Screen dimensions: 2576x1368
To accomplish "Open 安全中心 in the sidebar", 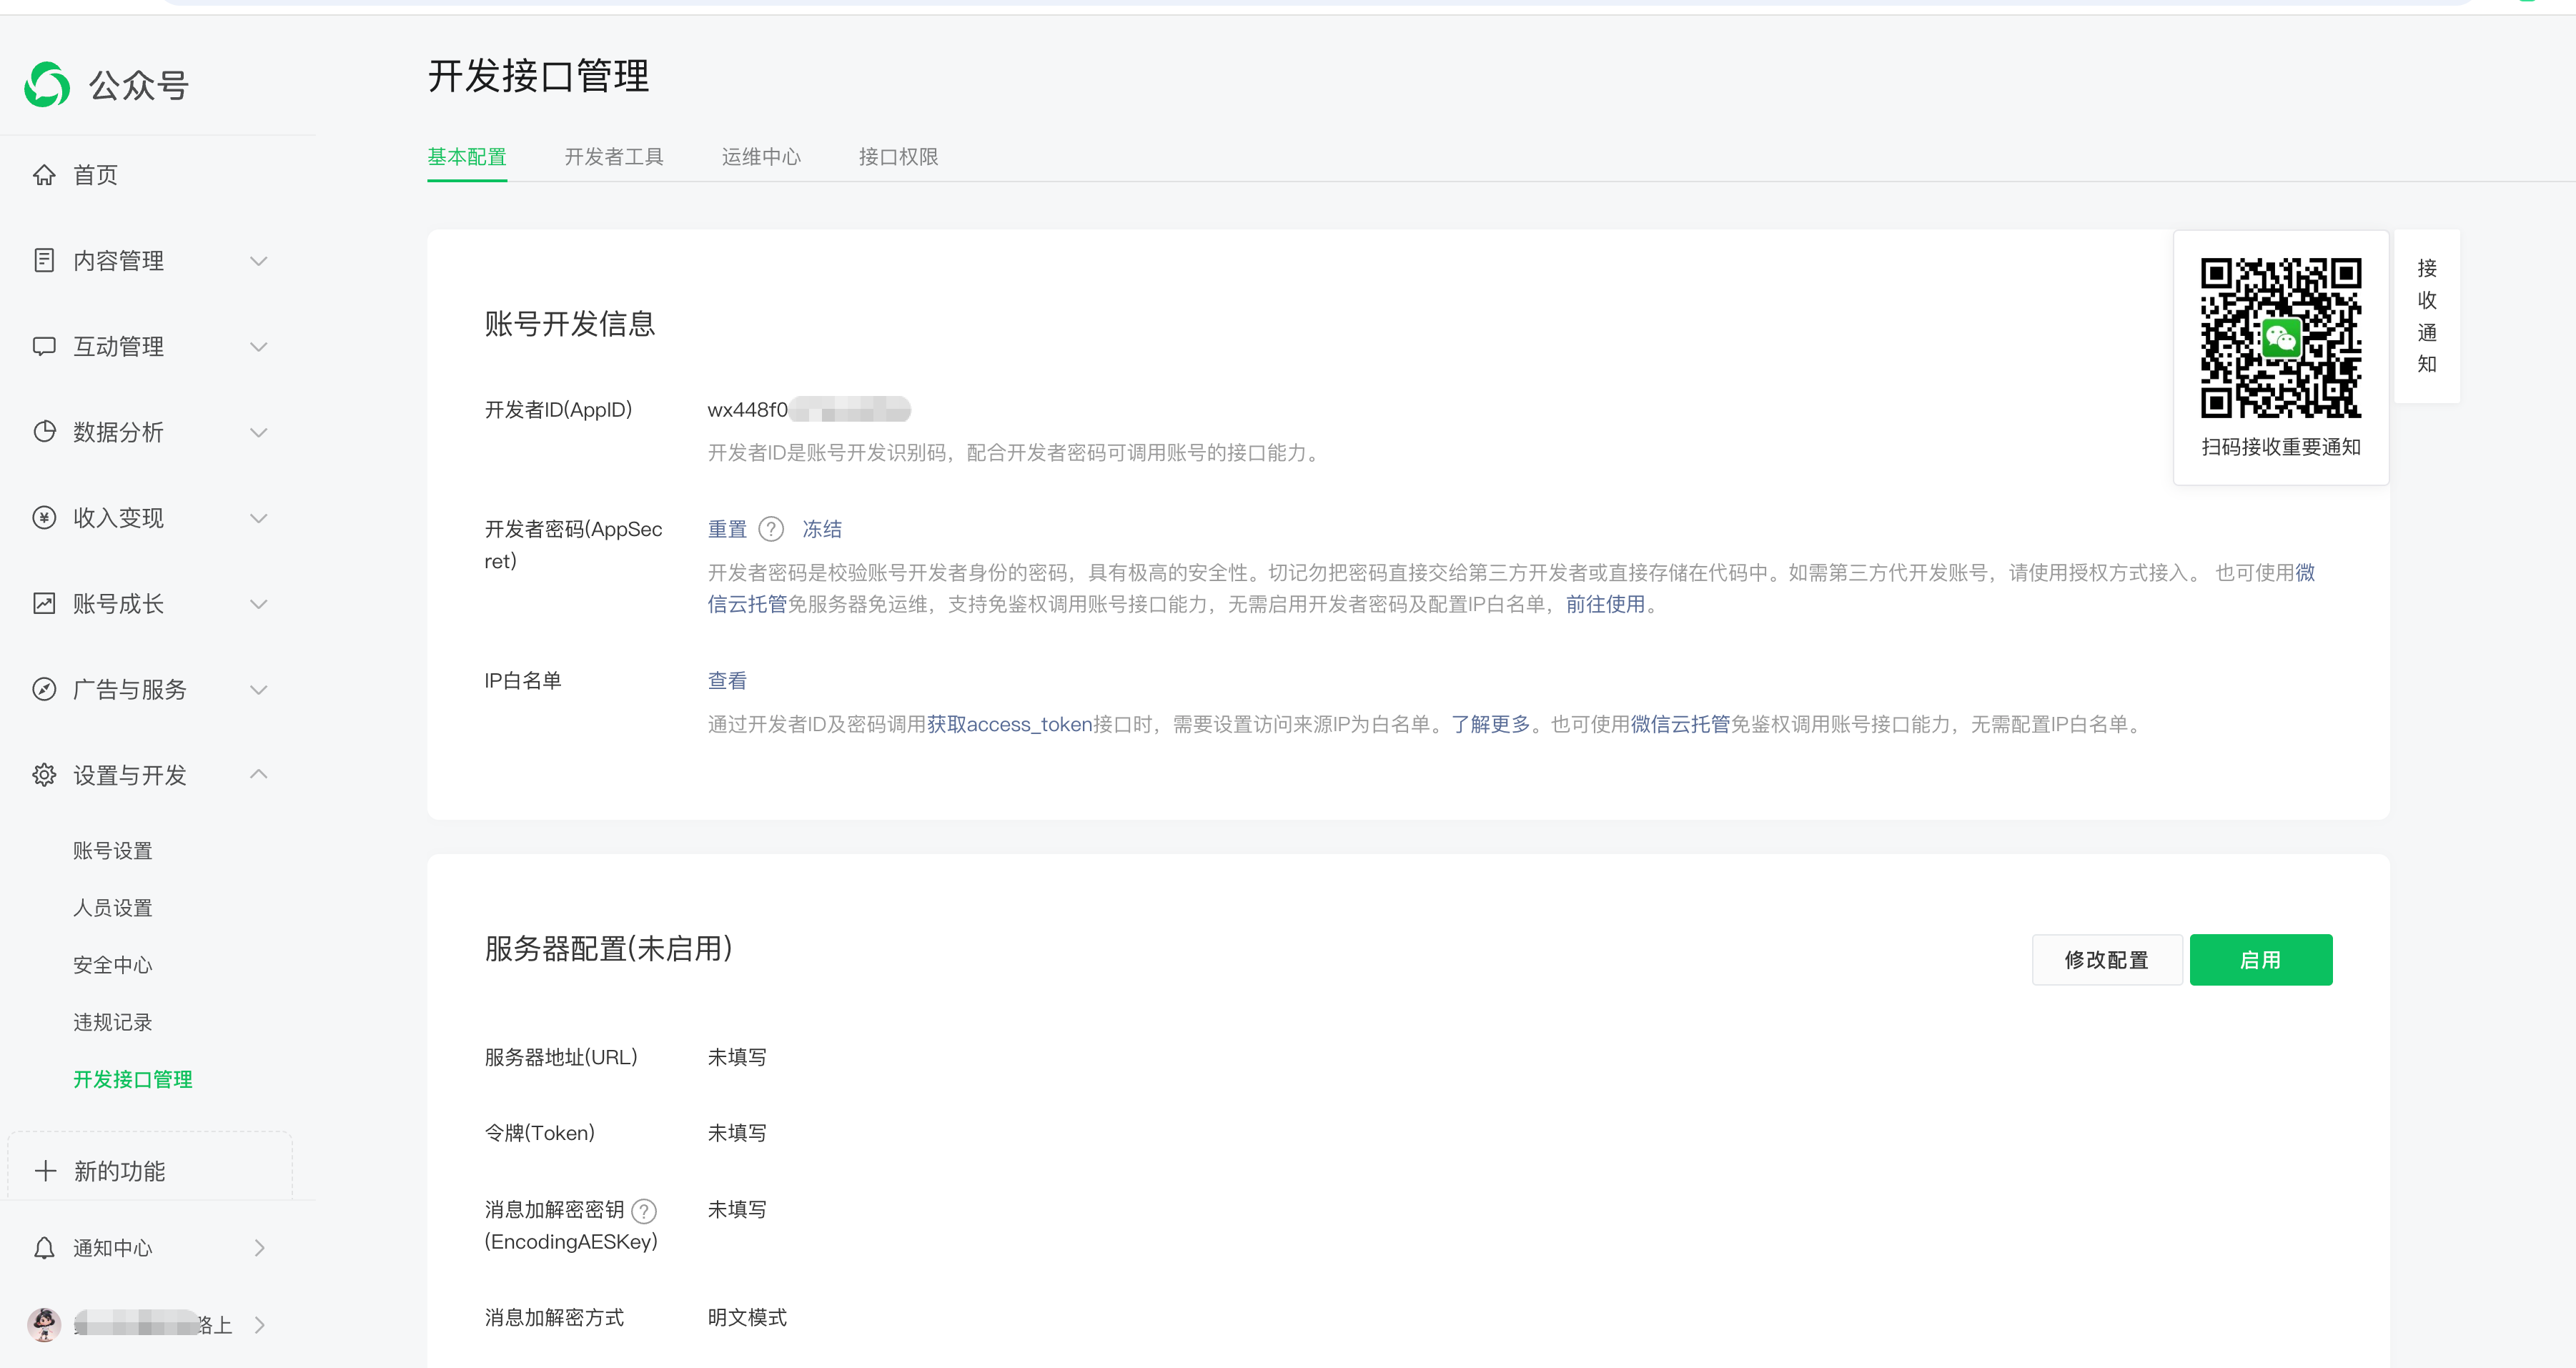I will (x=113, y=965).
